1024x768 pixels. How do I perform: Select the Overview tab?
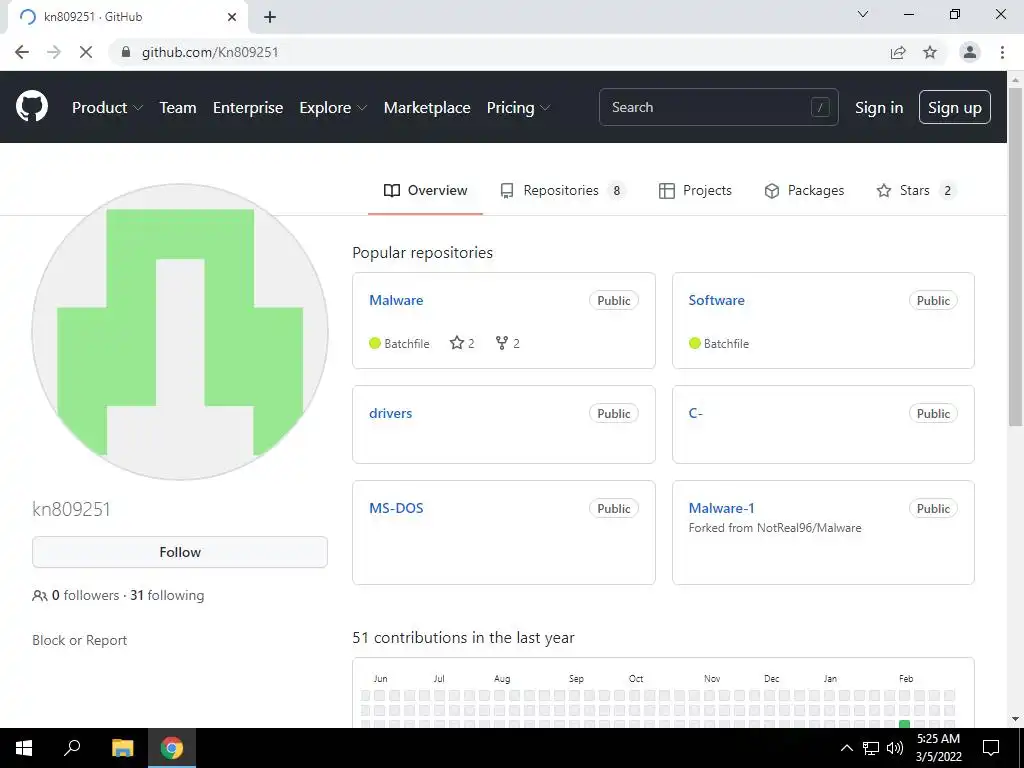[425, 190]
